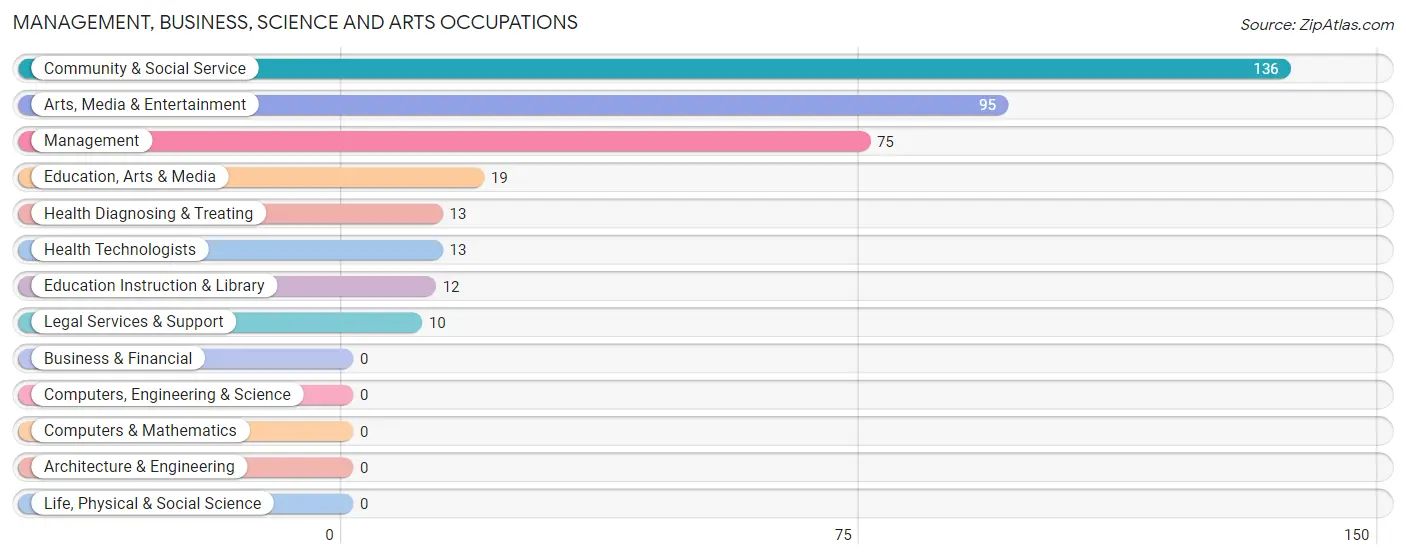Select the Education, Arts & Media label
Image resolution: width=1406 pixels, height=559 pixels.
click(x=130, y=177)
